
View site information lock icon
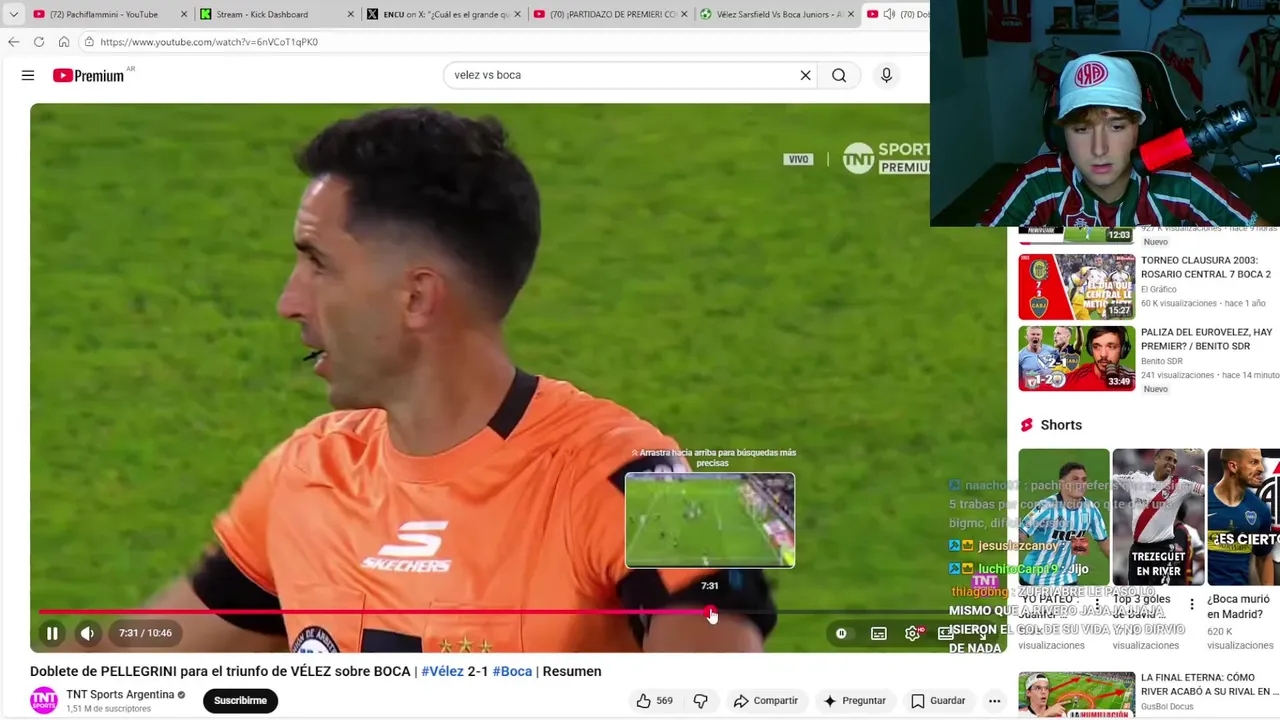[x=89, y=42]
